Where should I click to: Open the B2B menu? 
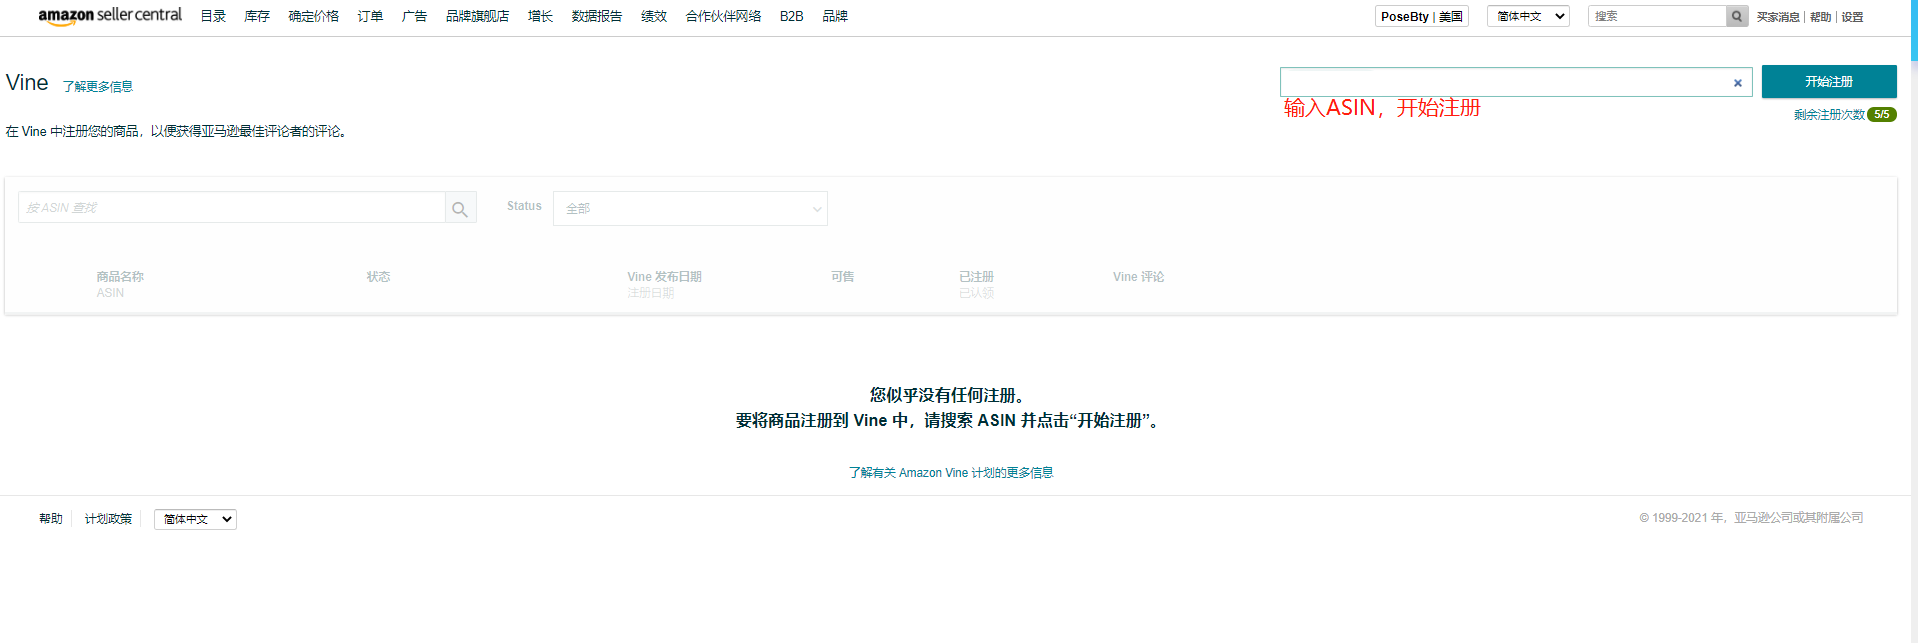(x=791, y=16)
